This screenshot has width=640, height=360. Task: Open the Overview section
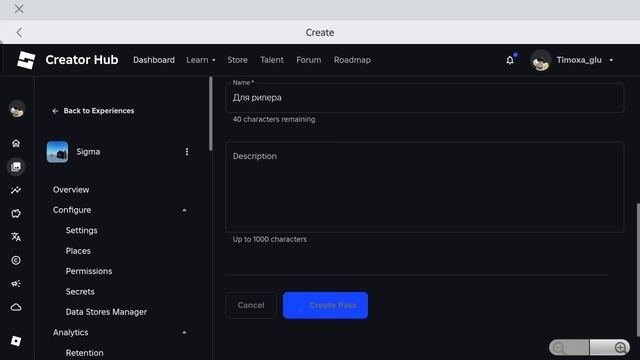pos(71,190)
